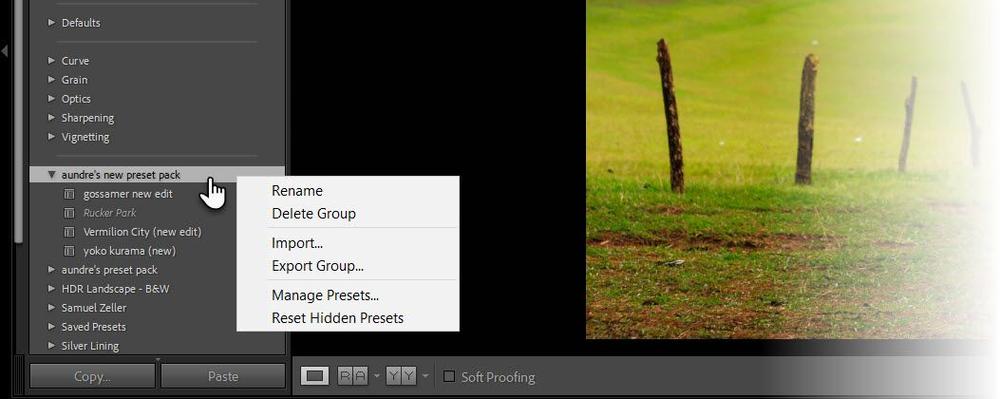This screenshot has height=399, width=1000.
Task: Choose Rename from the context menu
Action: (x=297, y=191)
